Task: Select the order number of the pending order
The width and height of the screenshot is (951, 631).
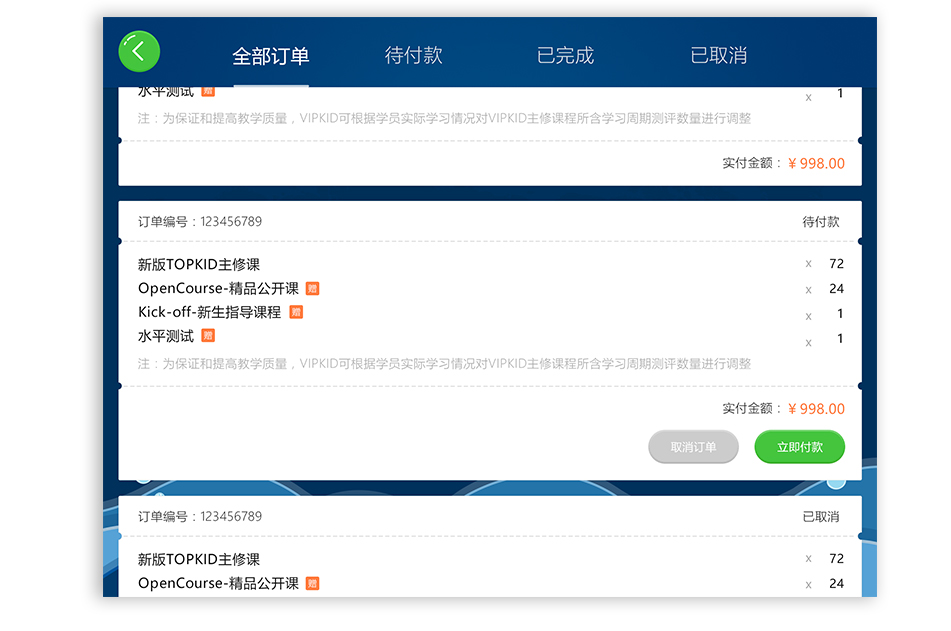Action: pyautogui.click(x=200, y=222)
